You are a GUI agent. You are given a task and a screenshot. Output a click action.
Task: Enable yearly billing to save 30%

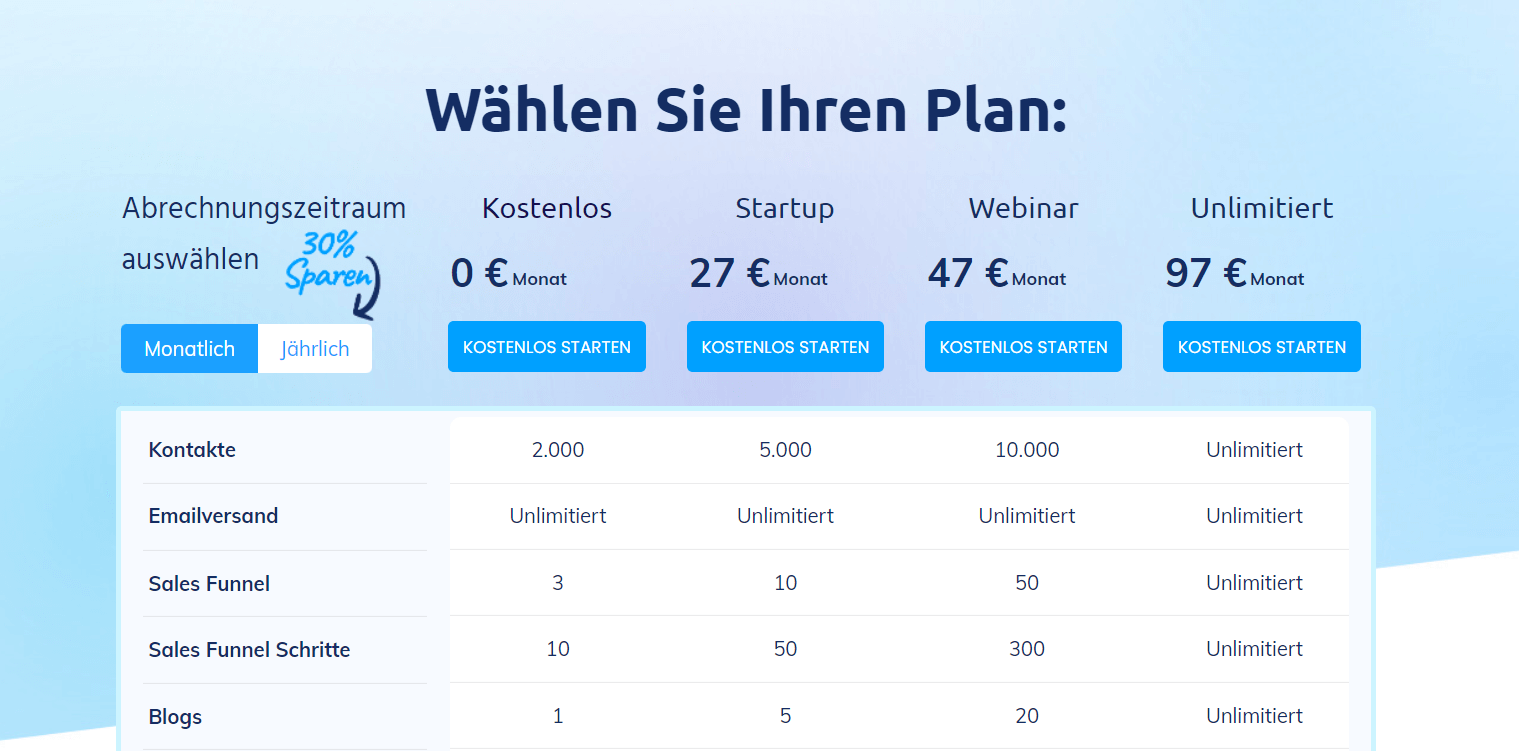315,347
